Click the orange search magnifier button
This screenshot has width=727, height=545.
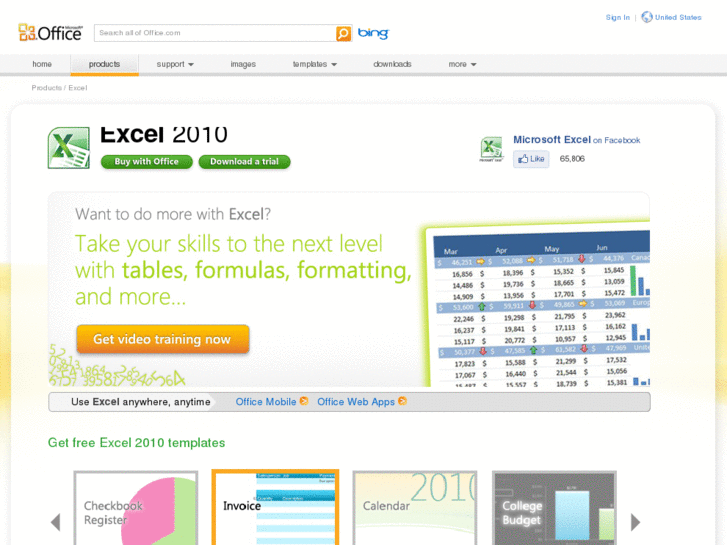343,33
